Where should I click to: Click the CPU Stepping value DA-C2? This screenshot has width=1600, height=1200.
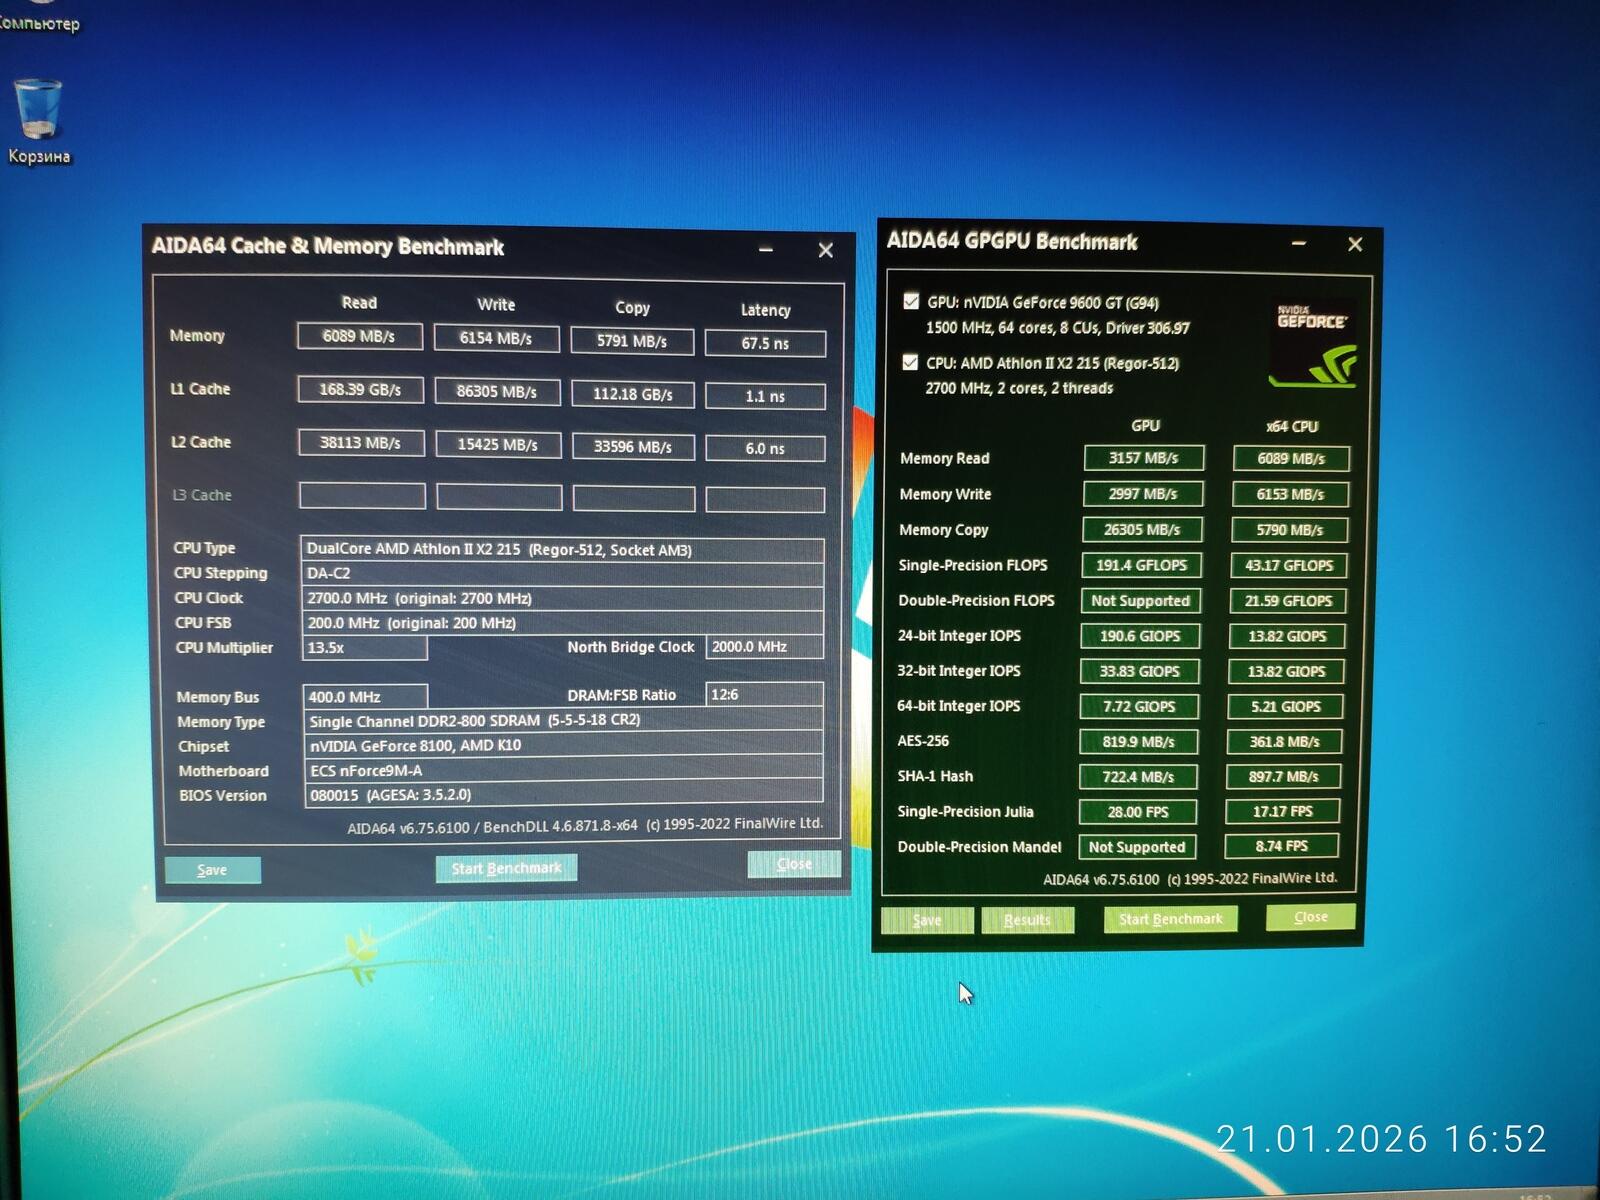[x=562, y=574]
